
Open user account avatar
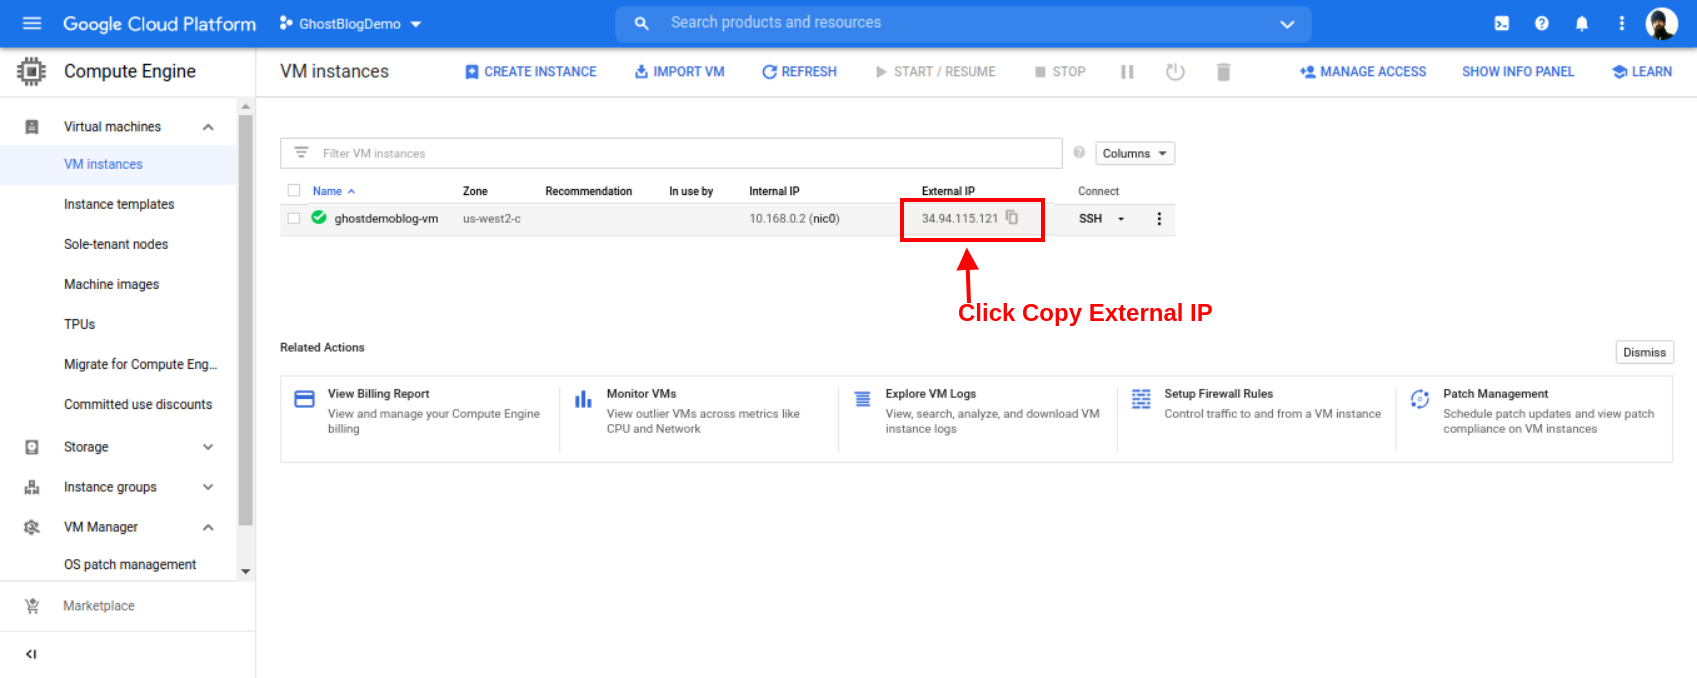coord(1662,23)
